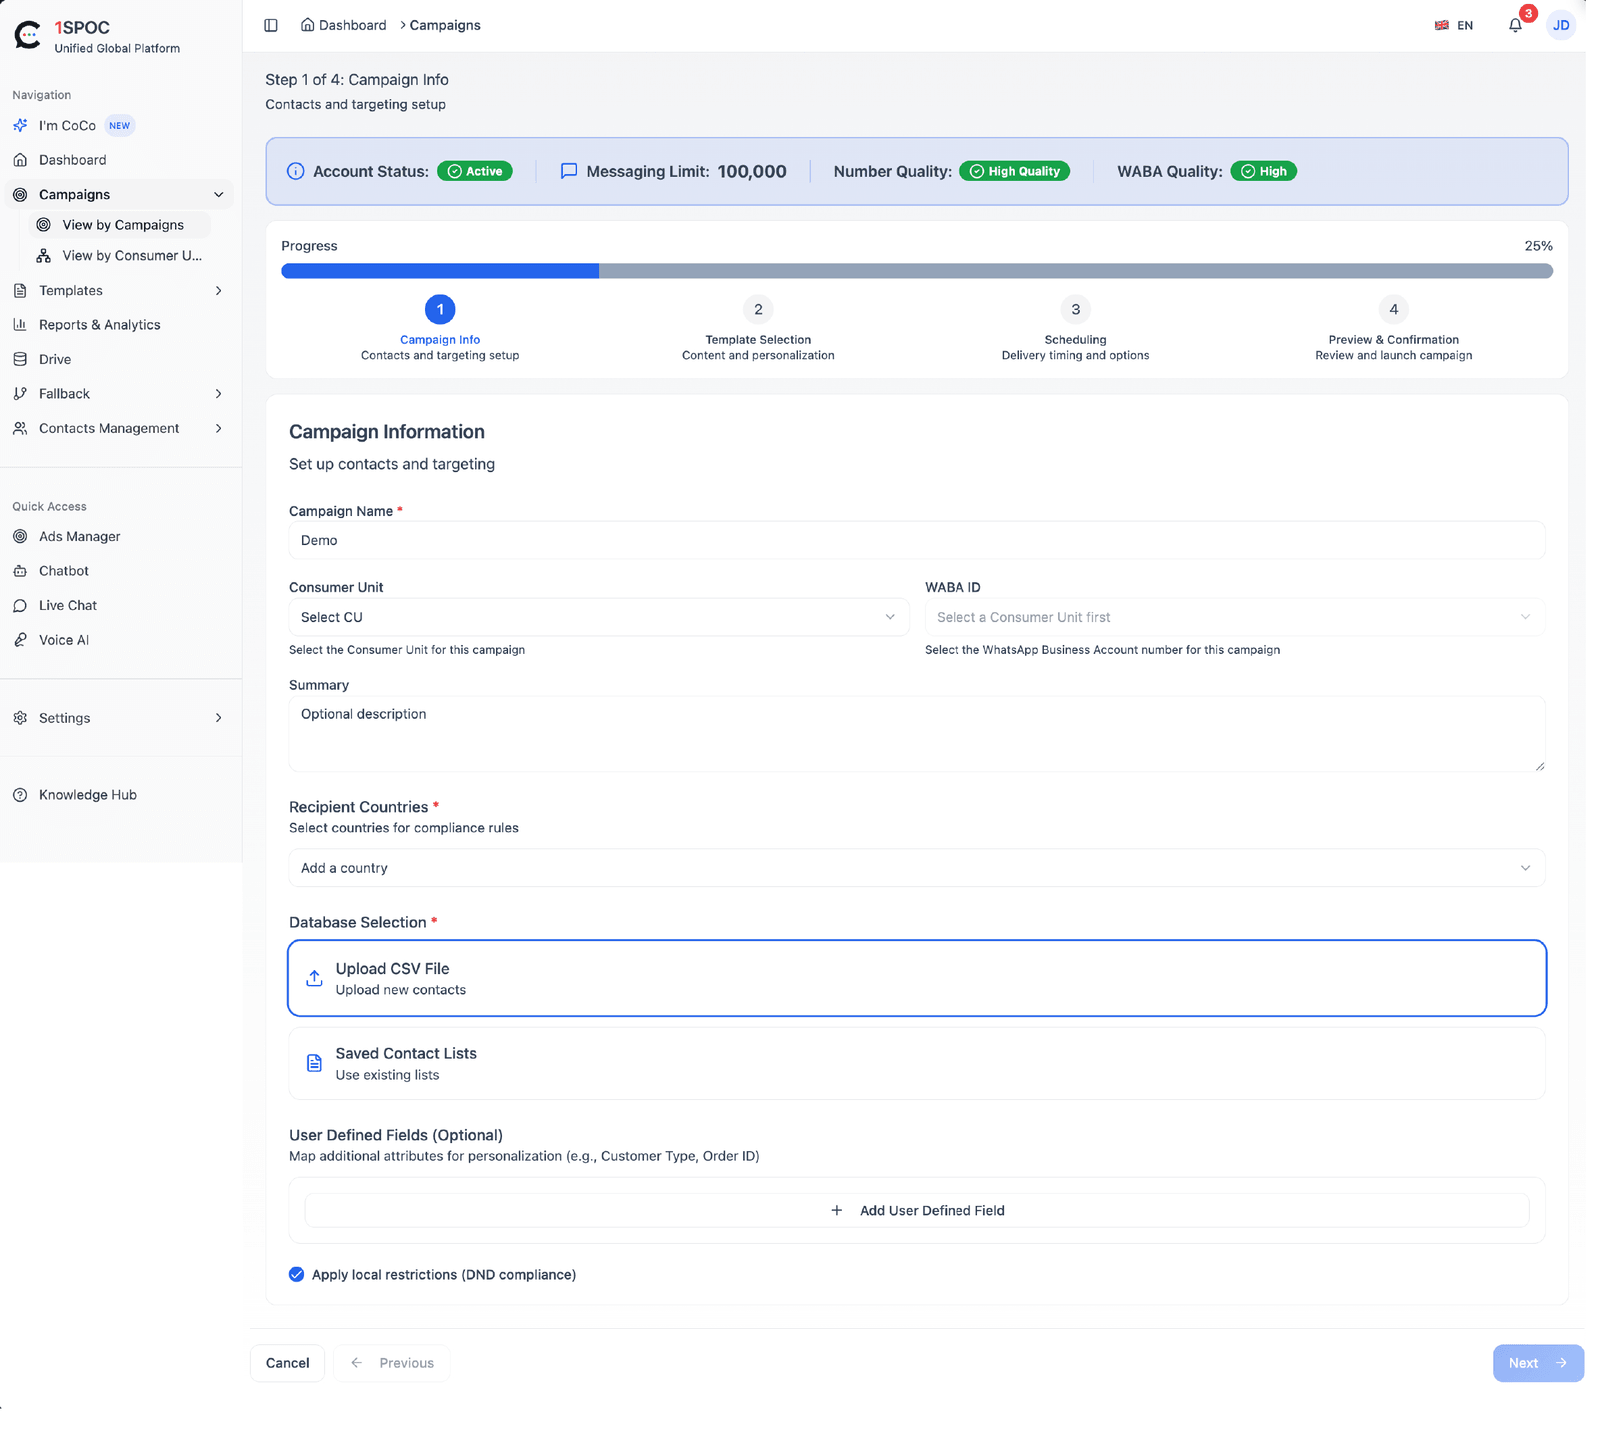This screenshot has width=1600, height=1453.
Task: Click the Live Chat bubble icon
Action: tap(20, 606)
